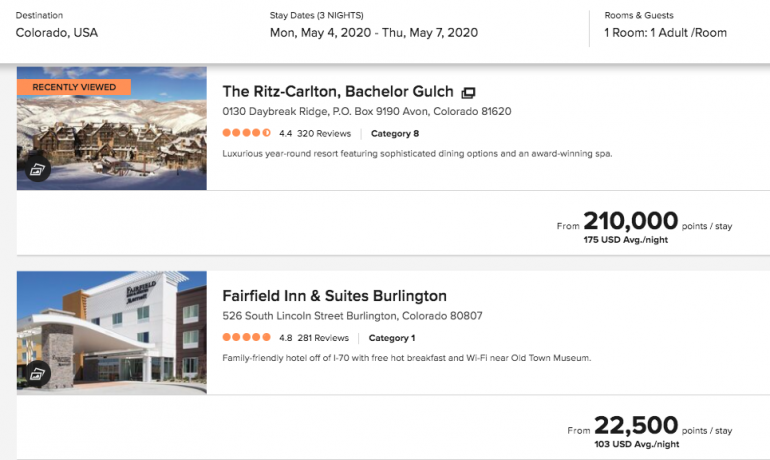770x460 pixels.
Task: Open photo gallery icon on Ritz-Carlton image
Action: pos(38,169)
